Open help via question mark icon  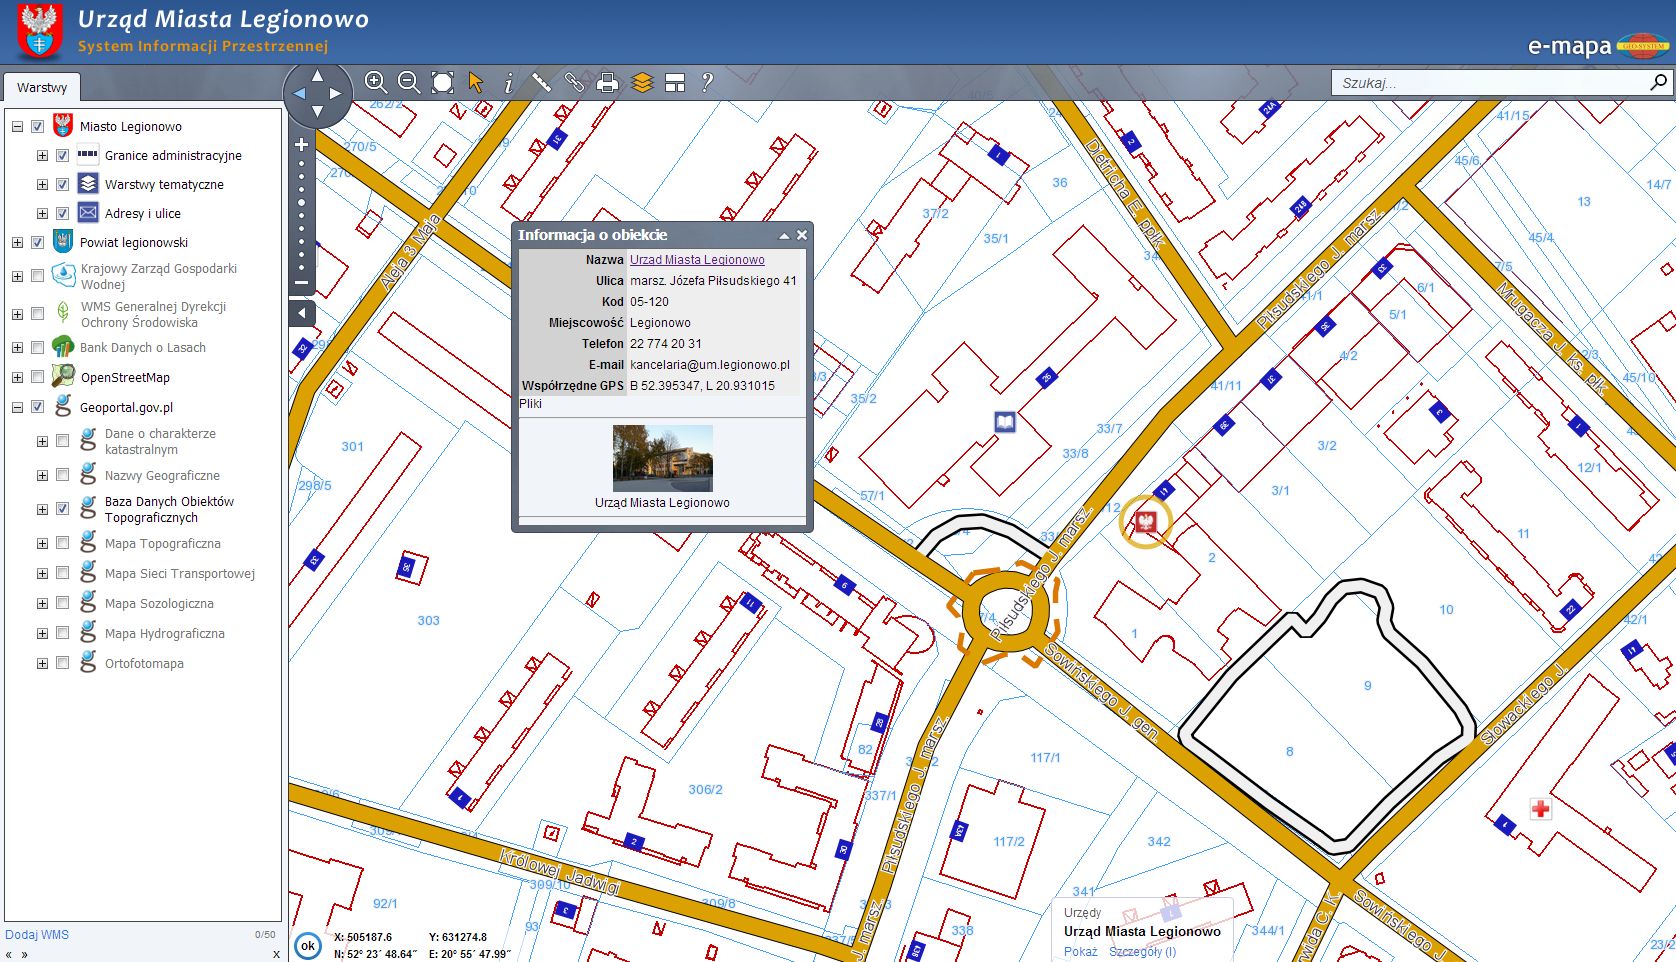[x=707, y=82]
